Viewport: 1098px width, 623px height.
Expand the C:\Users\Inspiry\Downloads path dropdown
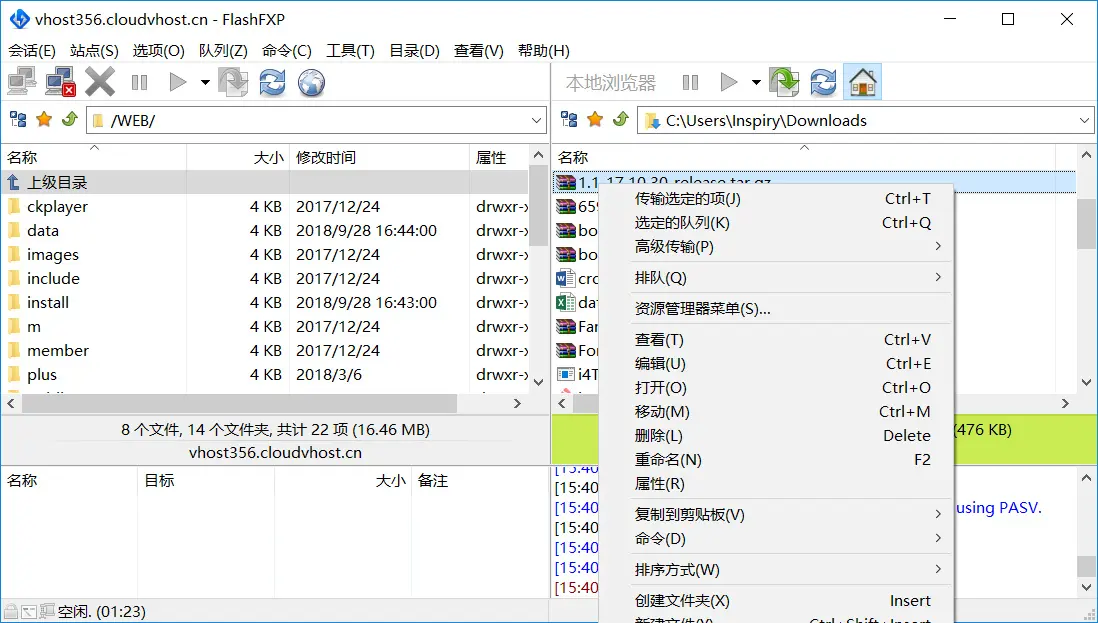[1085, 120]
